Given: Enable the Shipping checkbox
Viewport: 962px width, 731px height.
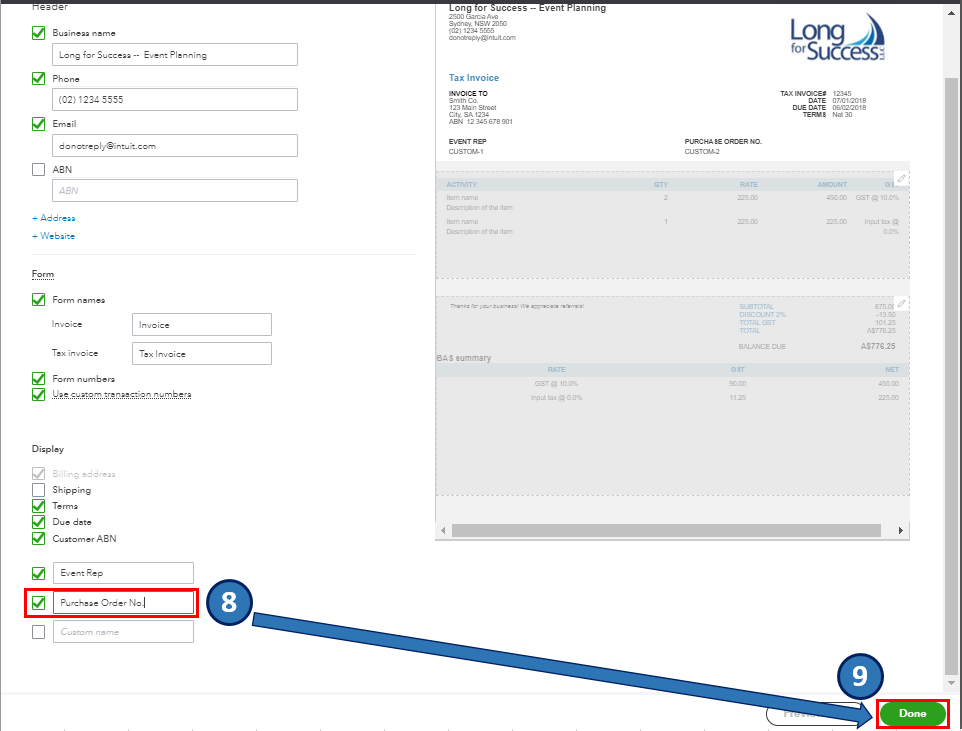Looking at the screenshot, I should tap(39, 490).
